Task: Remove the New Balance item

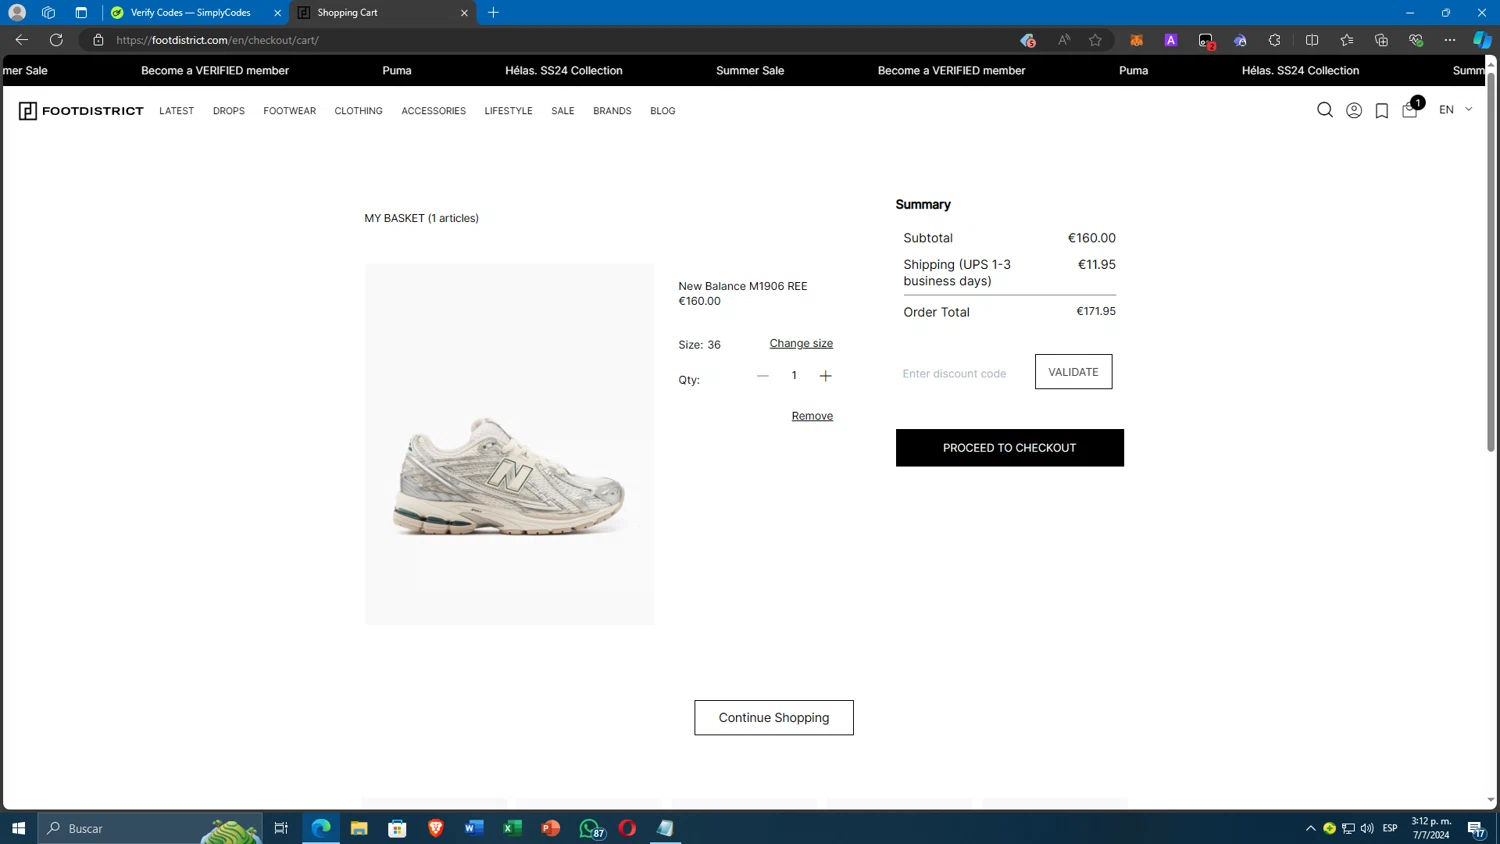Action: [812, 416]
